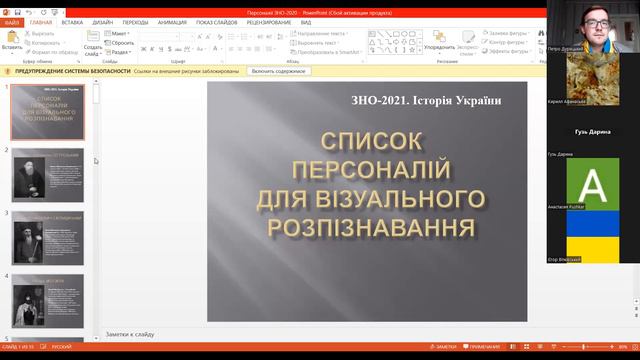
Task: Click fit slide to window icon
Action: click(x=635, y=347)
